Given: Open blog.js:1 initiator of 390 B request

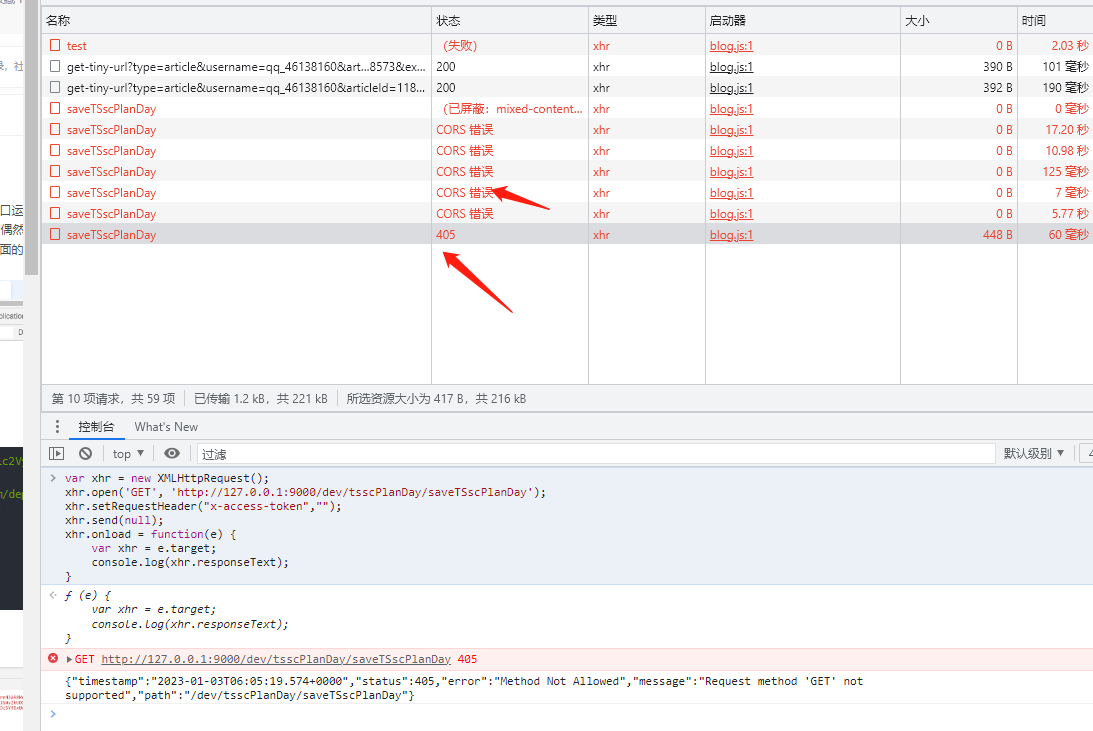Looking at the screenshot, I should coord(731,67).
